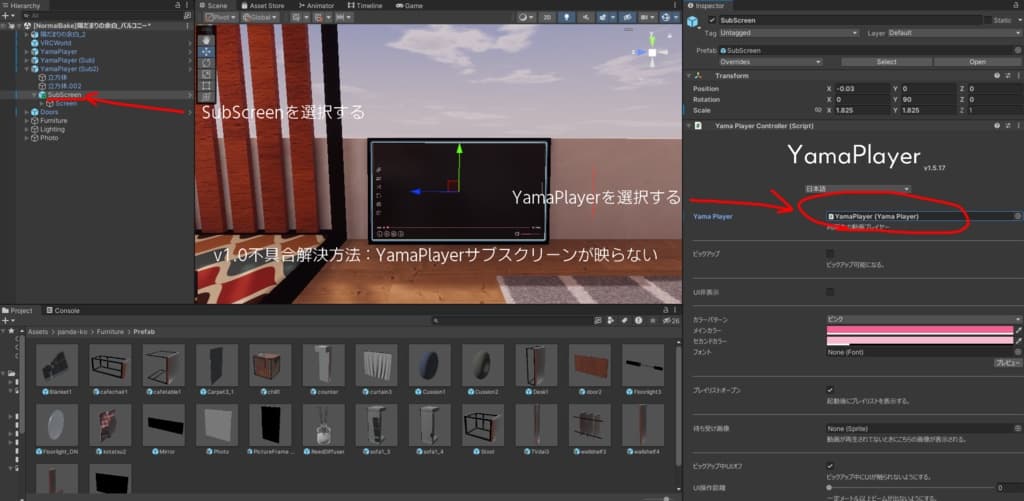Viewport: 1024px width, 501px height.
Task: Select the kotatsu2 prefab thumbnail
Action: coord(110,425)
